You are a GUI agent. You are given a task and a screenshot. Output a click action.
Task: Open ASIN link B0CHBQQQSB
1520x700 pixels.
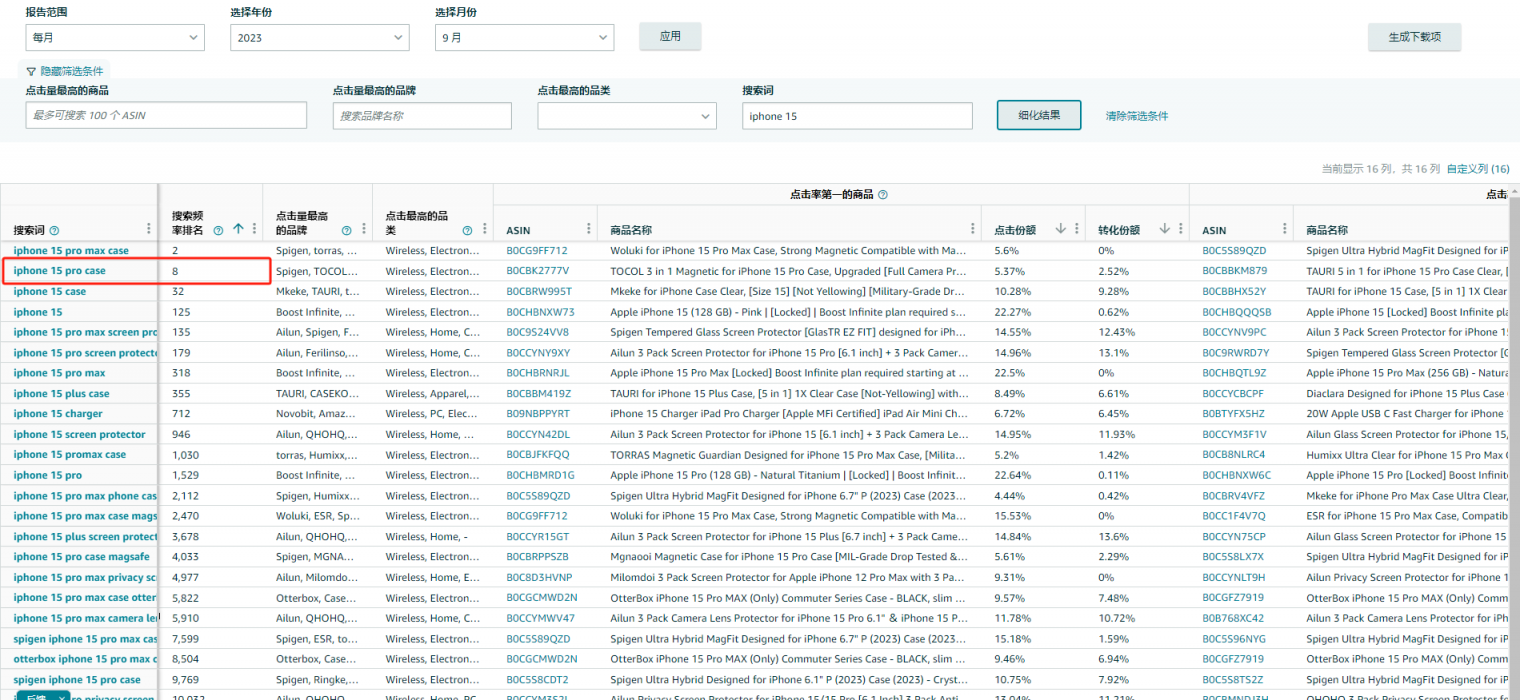click(x=1237, y=312)
